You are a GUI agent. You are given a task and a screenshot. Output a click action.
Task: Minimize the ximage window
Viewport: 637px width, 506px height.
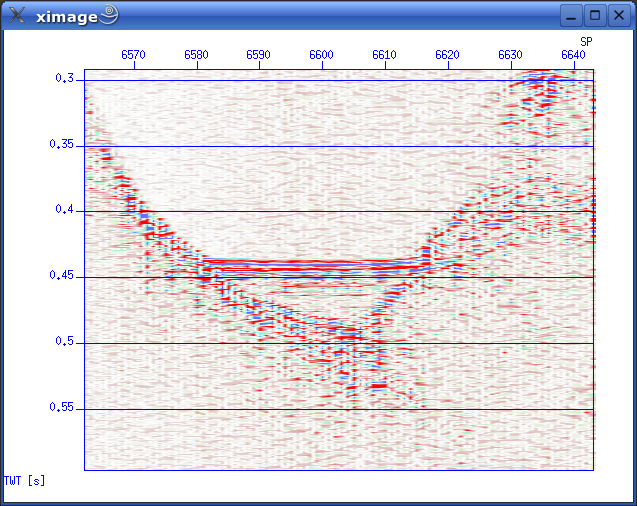point(570,15)
